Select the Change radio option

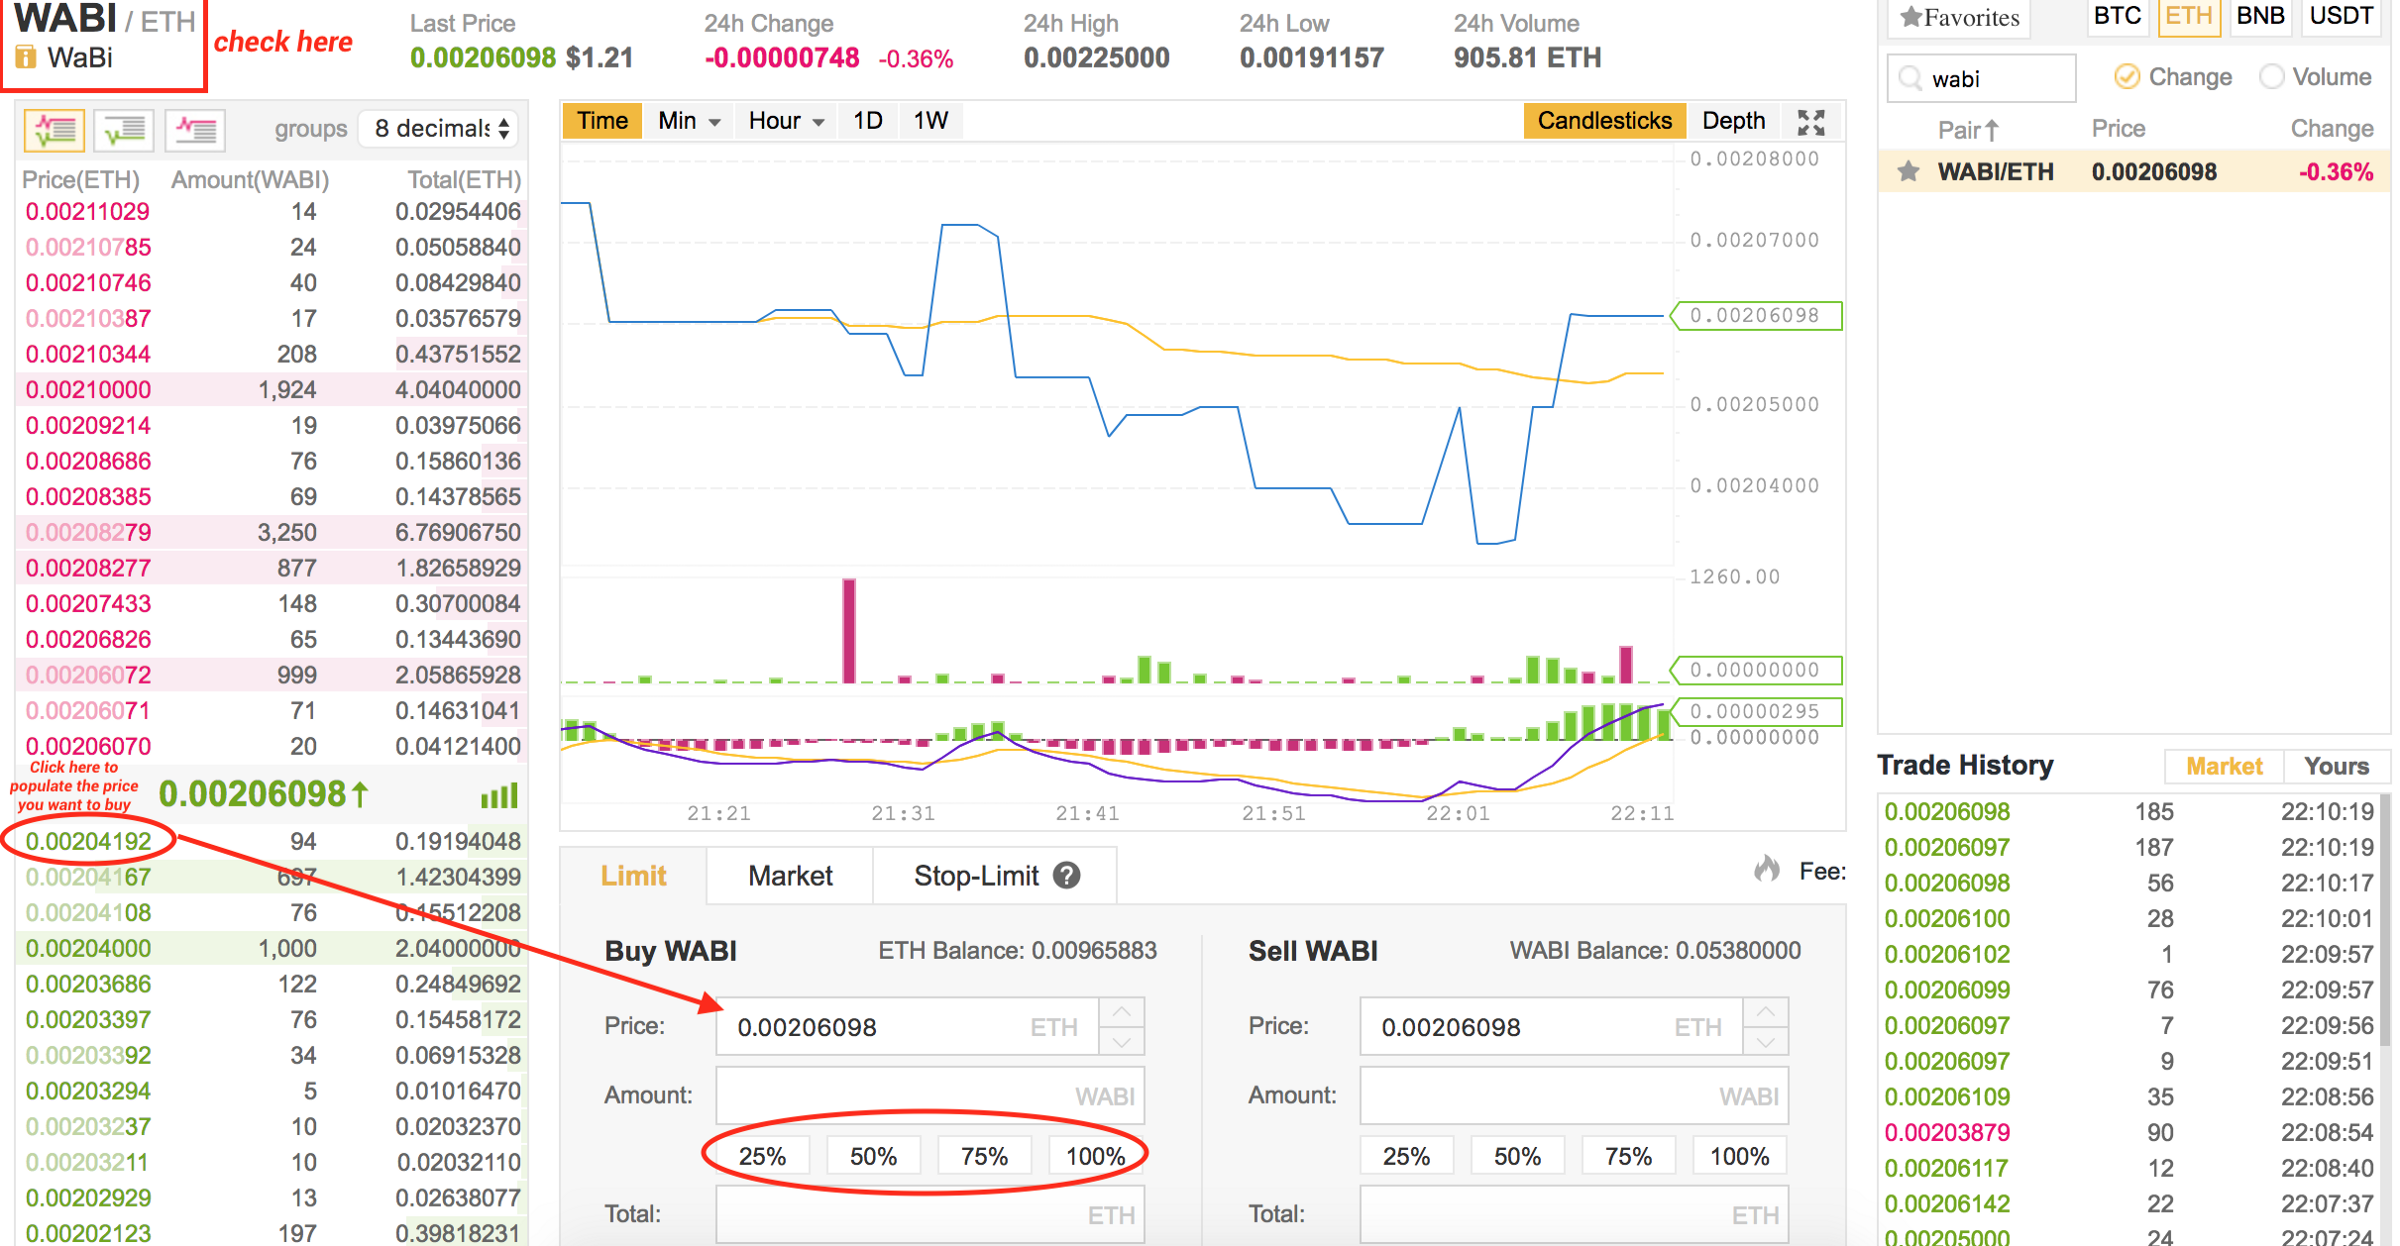[x=2127, y=77]
